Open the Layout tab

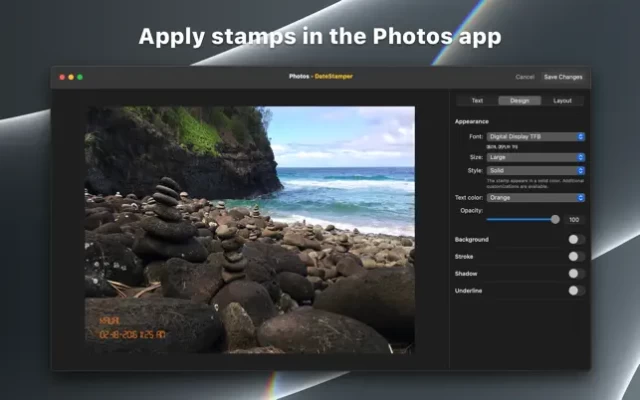click(x=562, y=101)
